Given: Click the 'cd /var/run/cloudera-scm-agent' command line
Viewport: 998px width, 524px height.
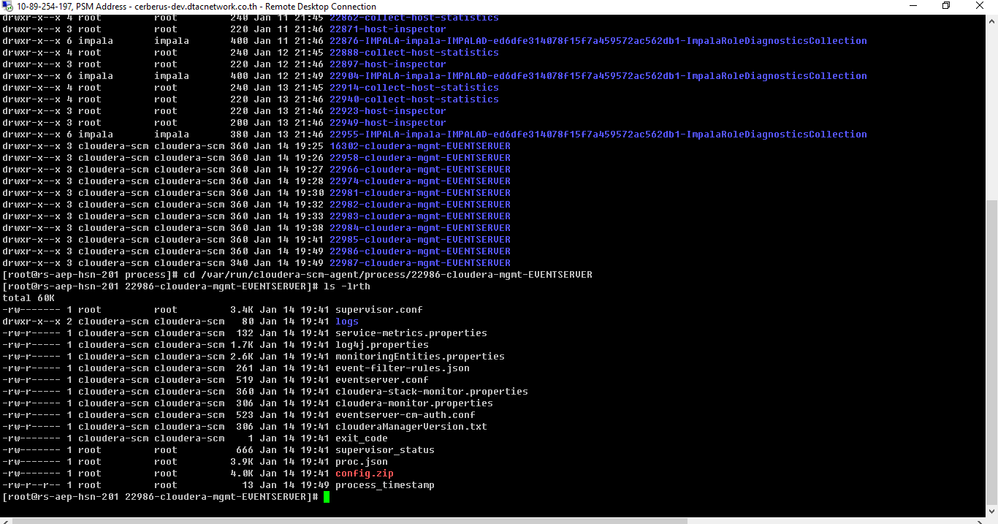Looking at the screenshot, I should click(x=388, y=274).
